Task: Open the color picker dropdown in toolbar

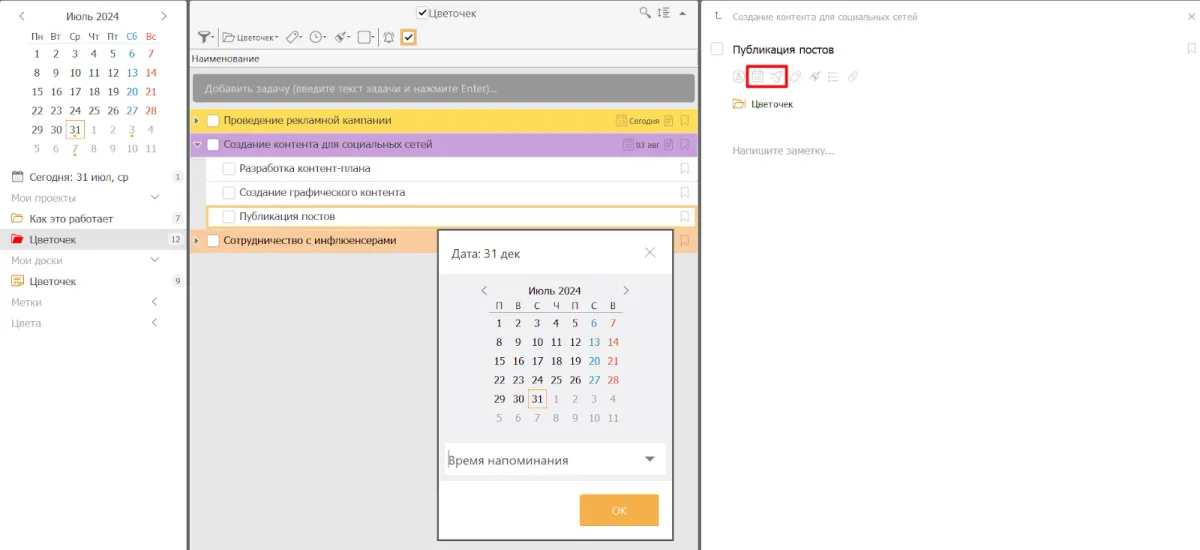Action: coord(365,37)
